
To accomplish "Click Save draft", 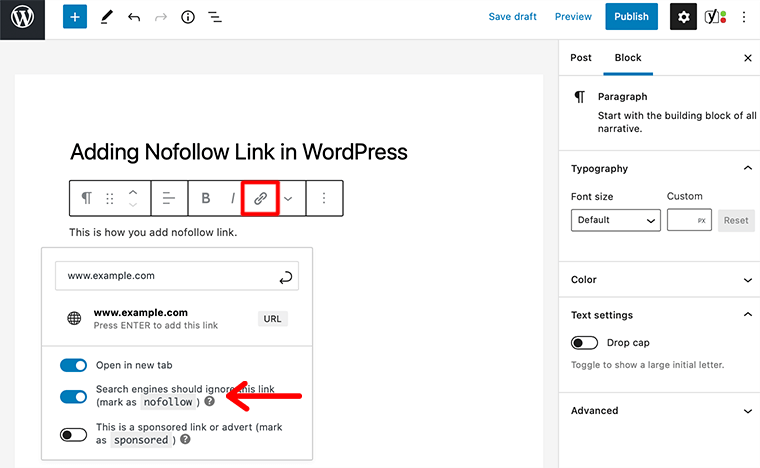I will point(512,17).
